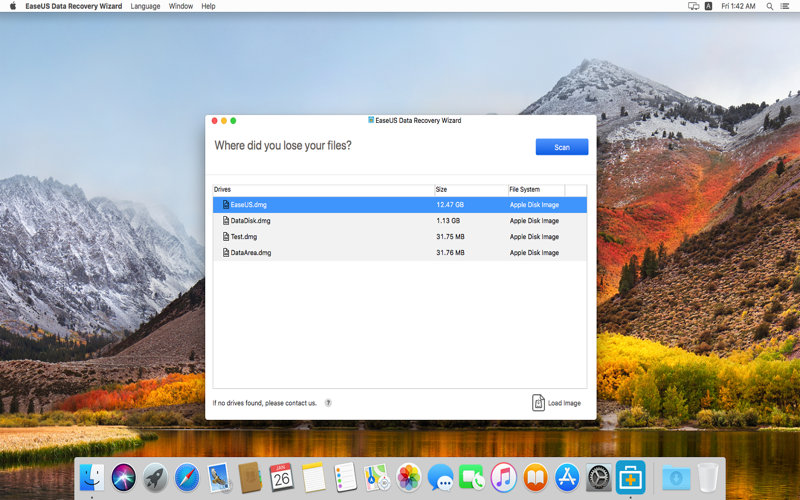Click the 12.47 GB size cell
The width and height of the screenshot is (800, 500).
450,205
